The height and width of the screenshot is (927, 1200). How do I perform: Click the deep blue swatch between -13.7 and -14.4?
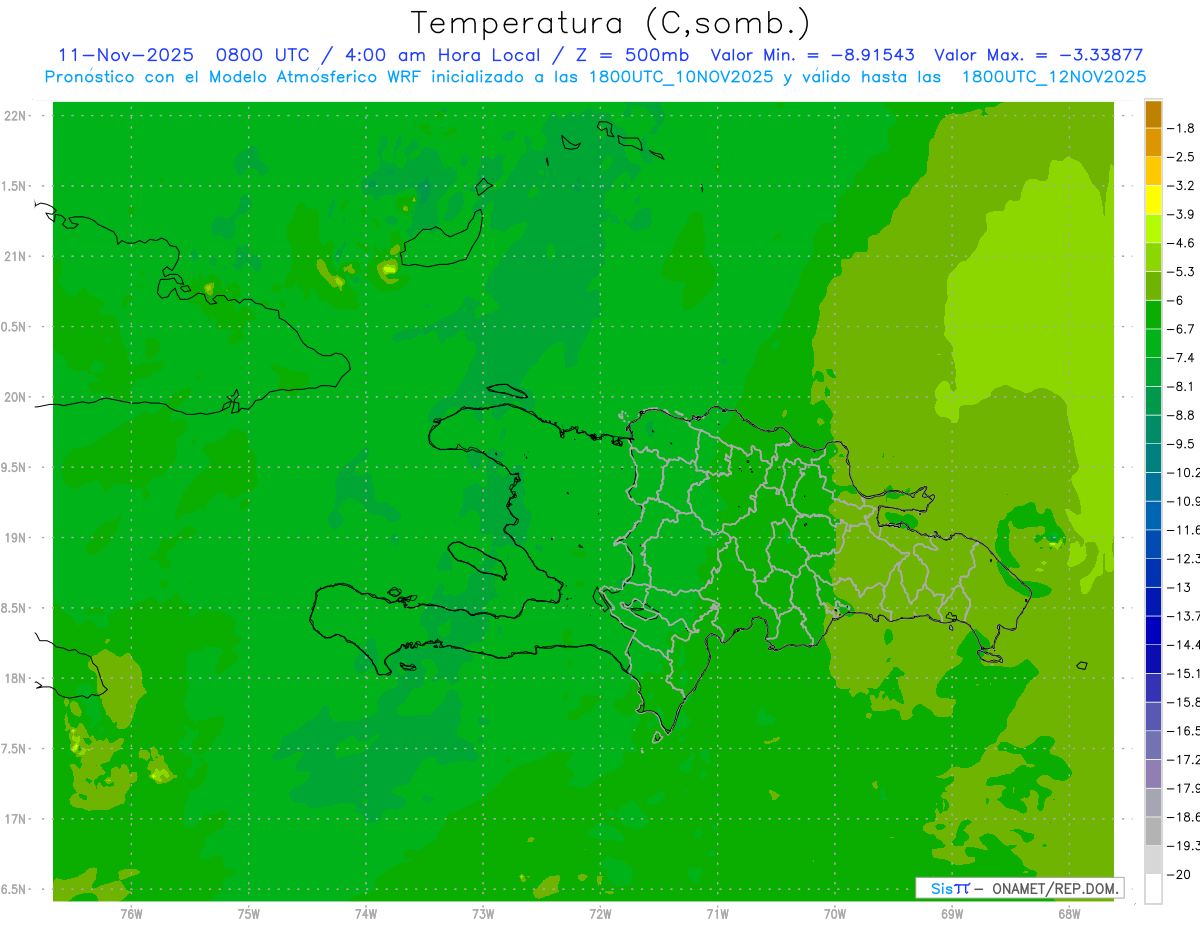point(1153,630)
